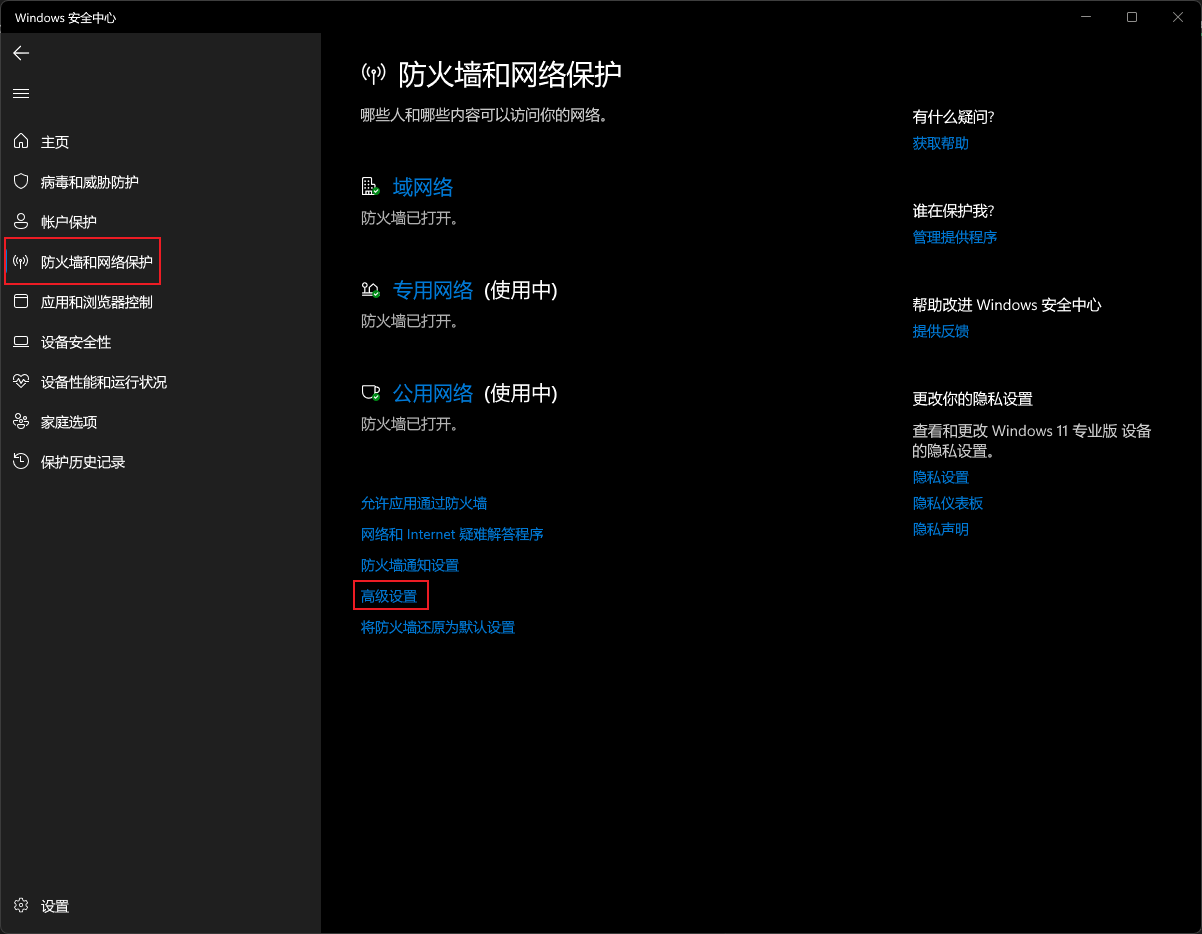Image resolution: width=1202 pixels, height=934 pixels.
Task: Toggle the hamburger navigation menu
Action: point(21,93)
